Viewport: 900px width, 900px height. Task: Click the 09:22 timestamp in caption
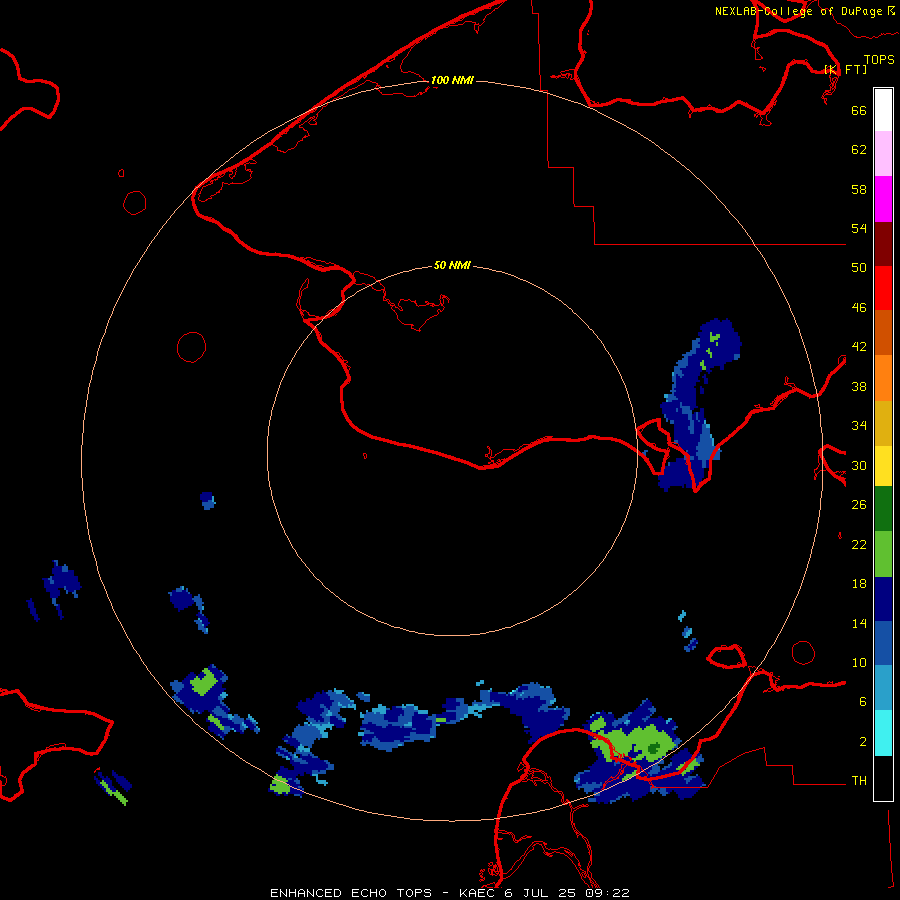pyautogui.click(x=607, y=893)
